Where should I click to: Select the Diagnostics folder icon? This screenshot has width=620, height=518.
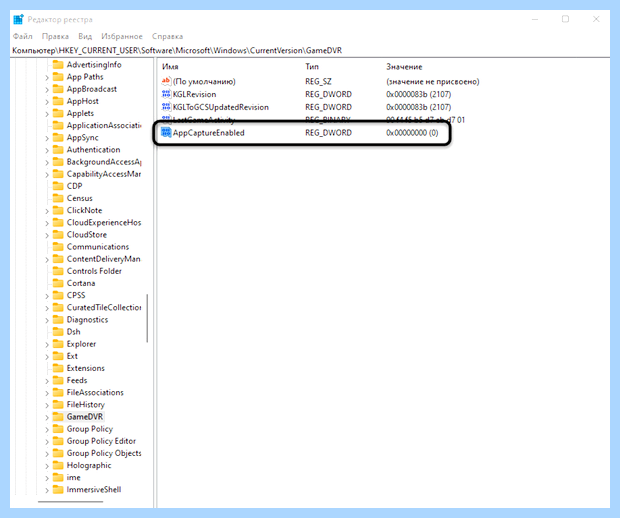(x=58, y=319)
